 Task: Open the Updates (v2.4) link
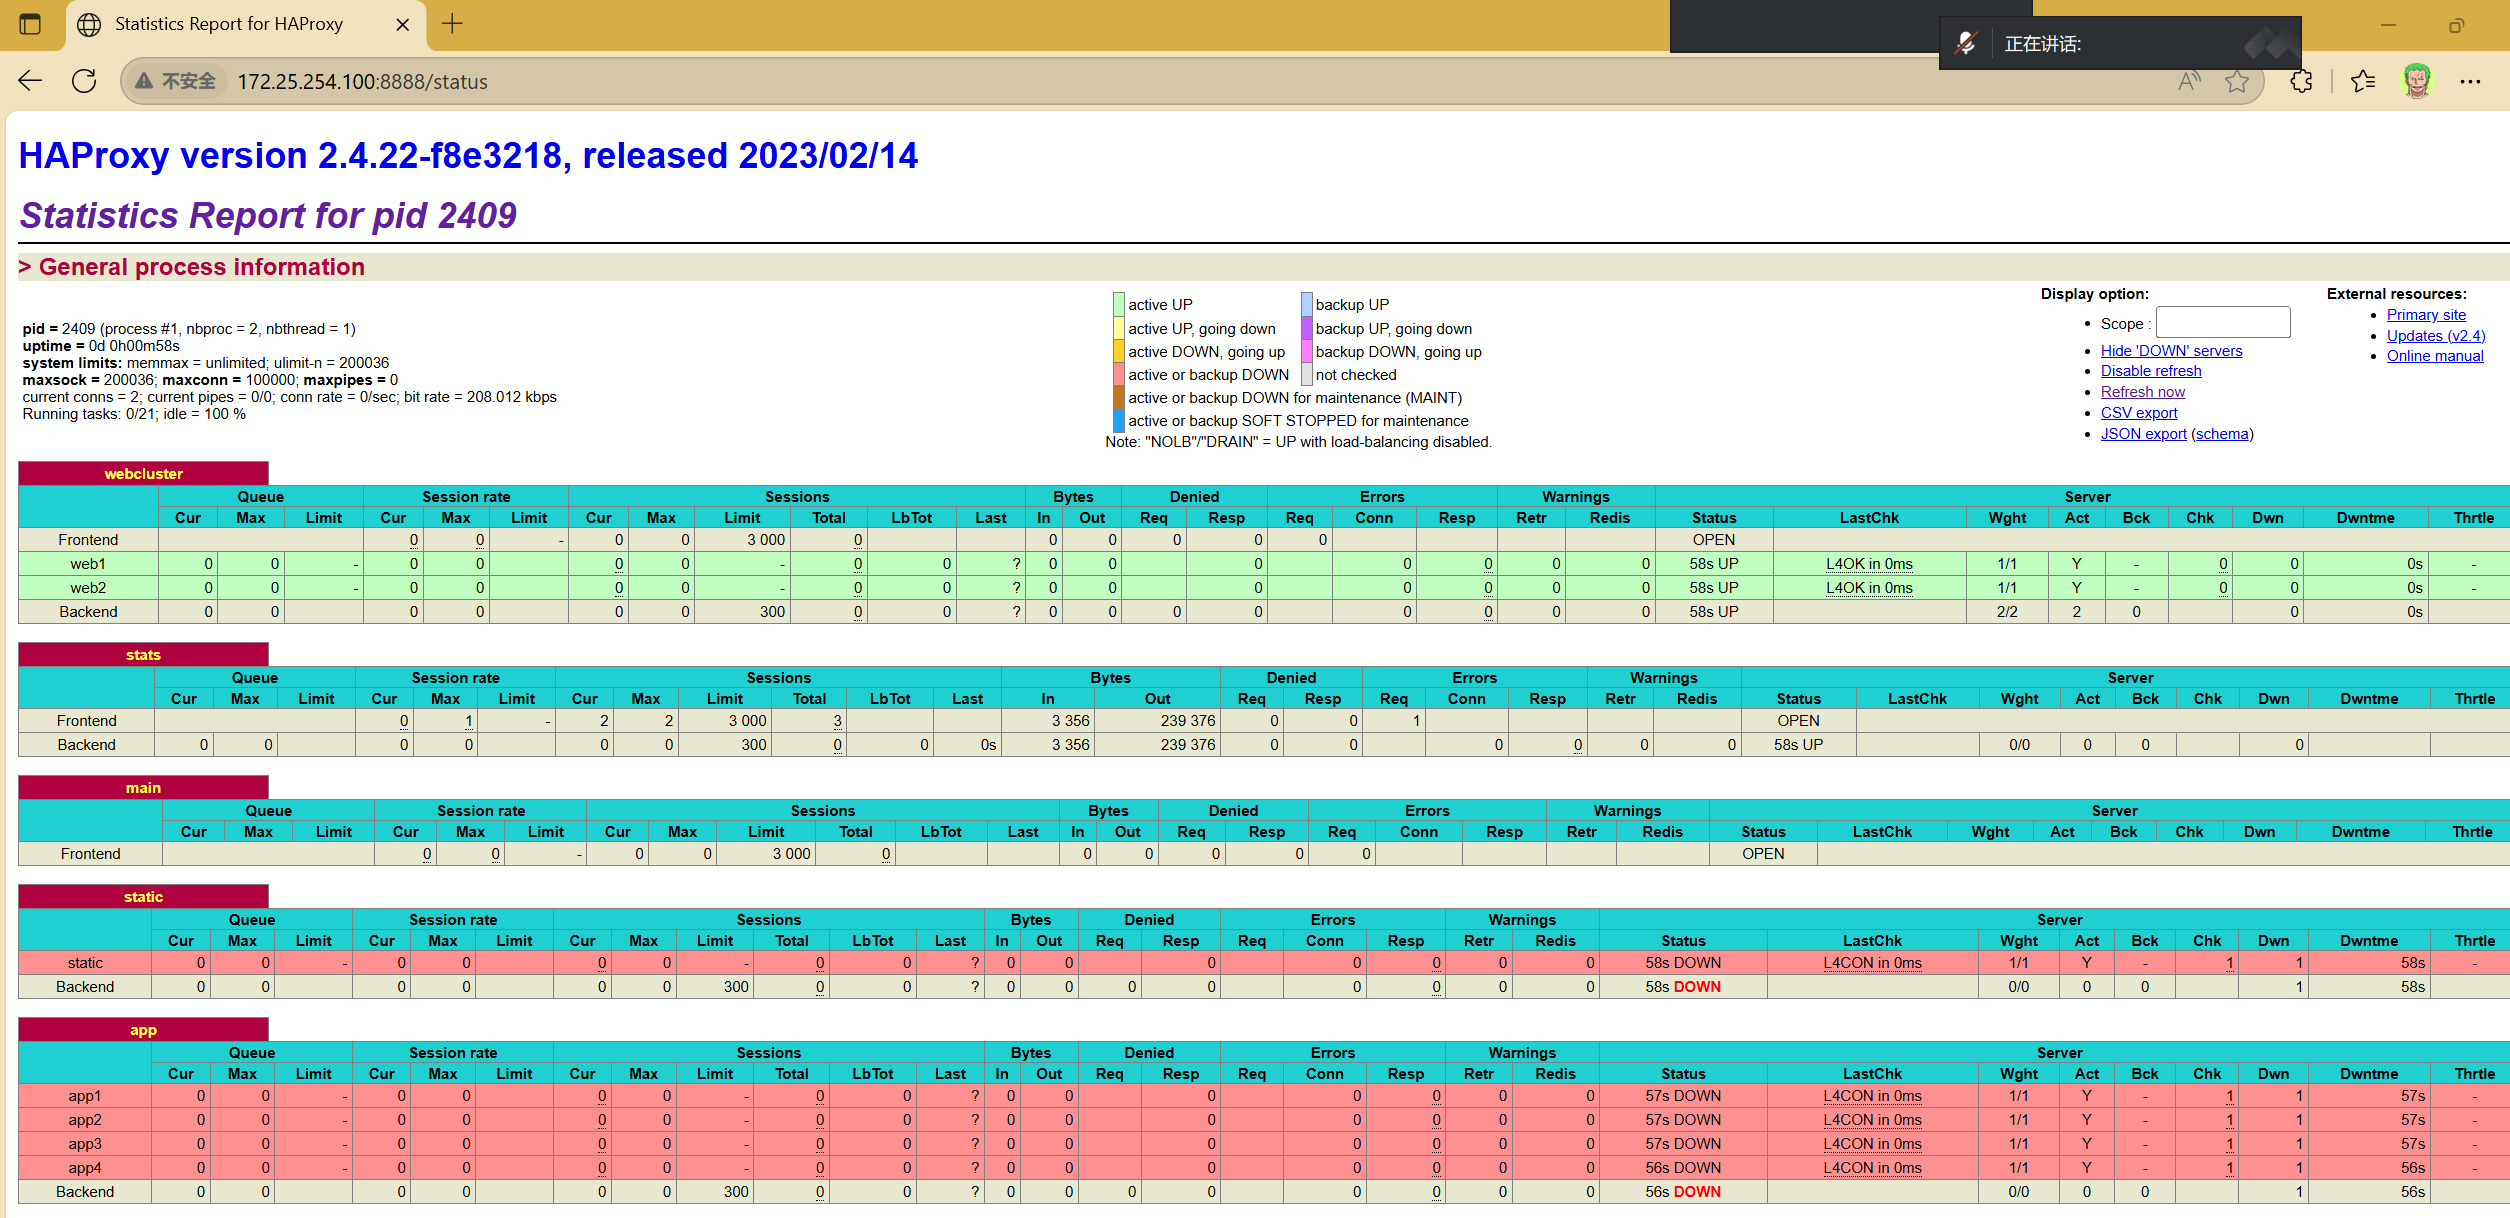(2435, 336)
